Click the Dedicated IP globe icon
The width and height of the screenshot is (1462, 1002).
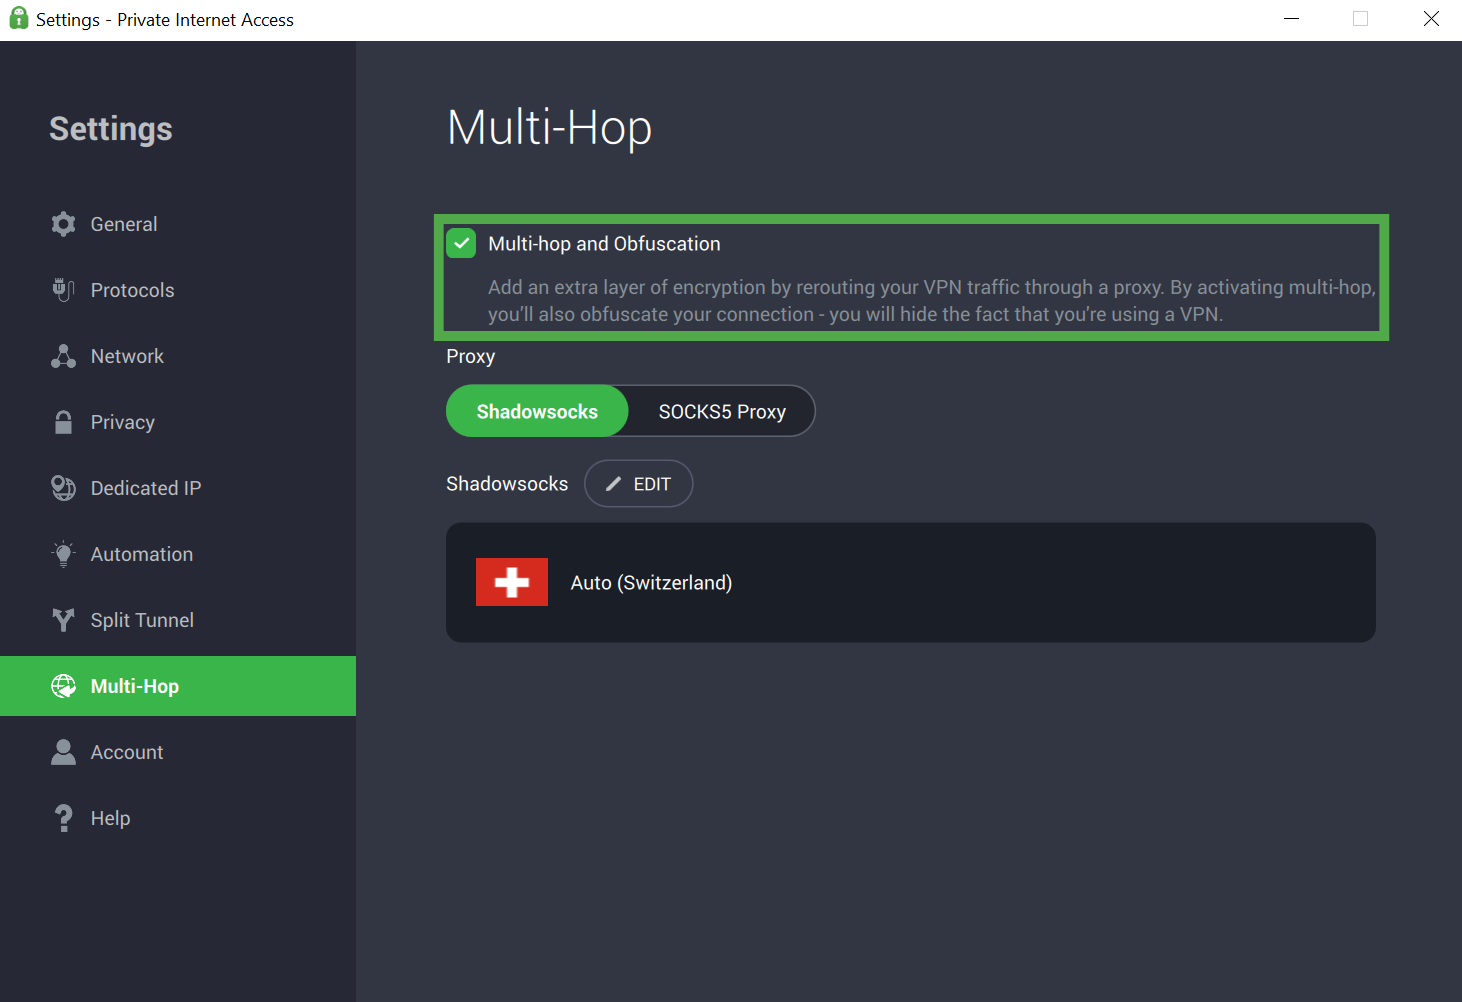63,488
